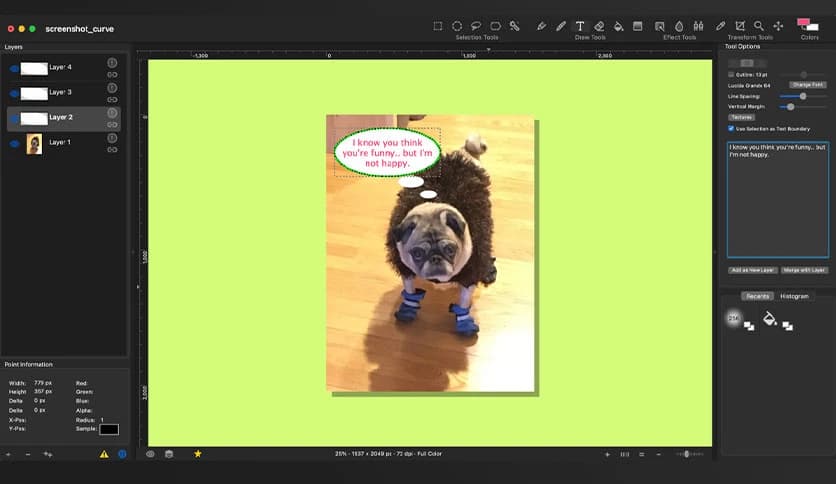This screenshot has width=836, height=484.
Task: Select the Text tool in Draw Tools
Action: click(580, 26)
